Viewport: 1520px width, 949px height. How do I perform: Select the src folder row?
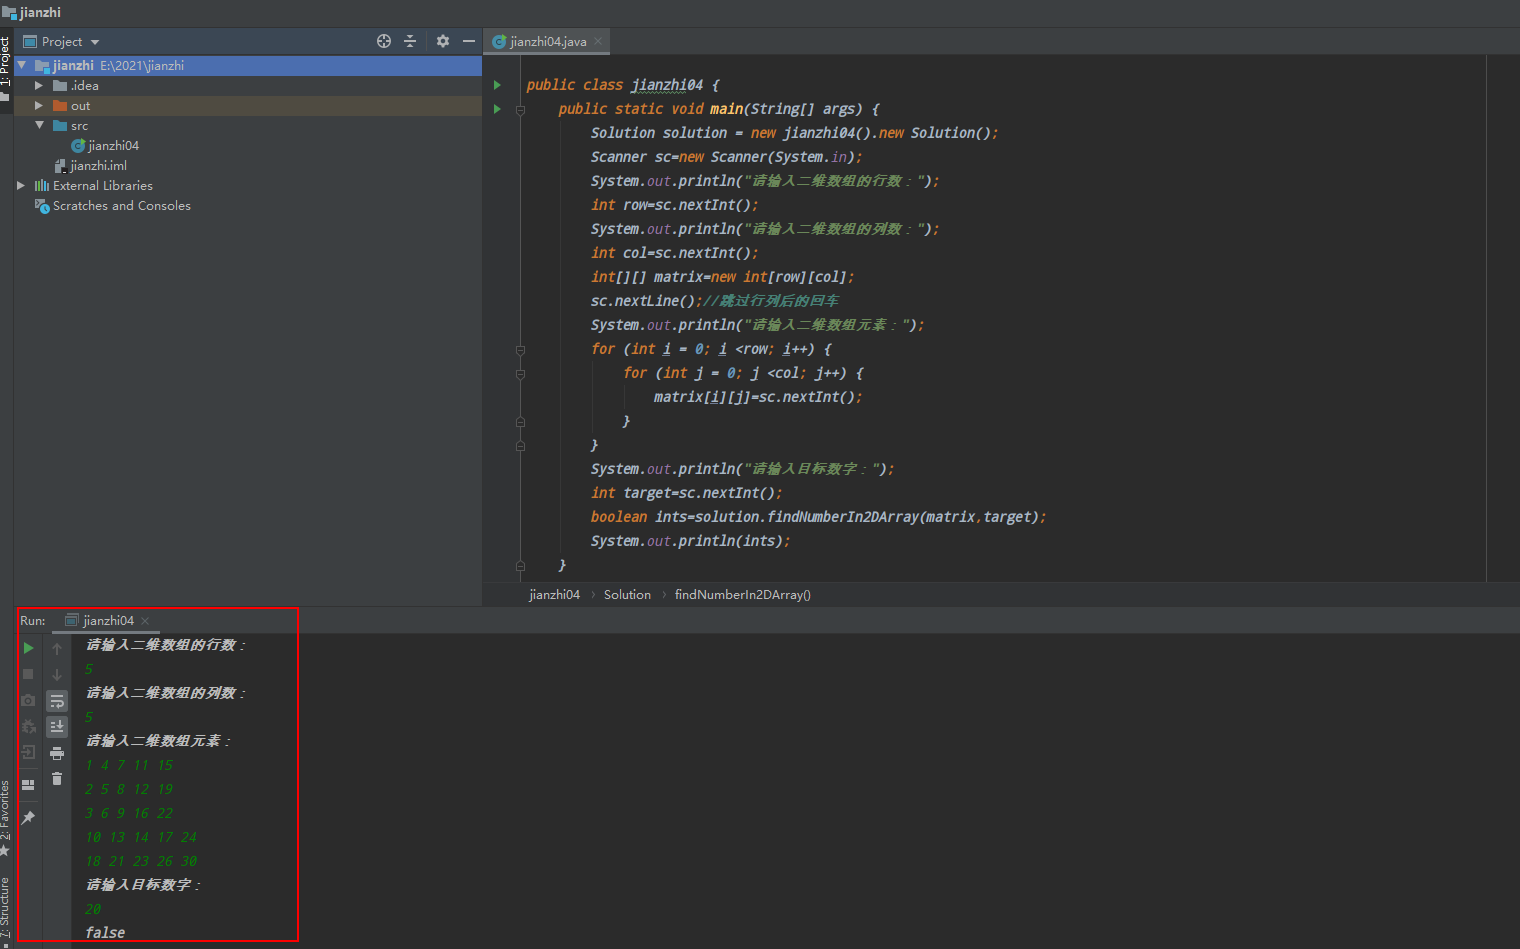click(x=248, y=125)
